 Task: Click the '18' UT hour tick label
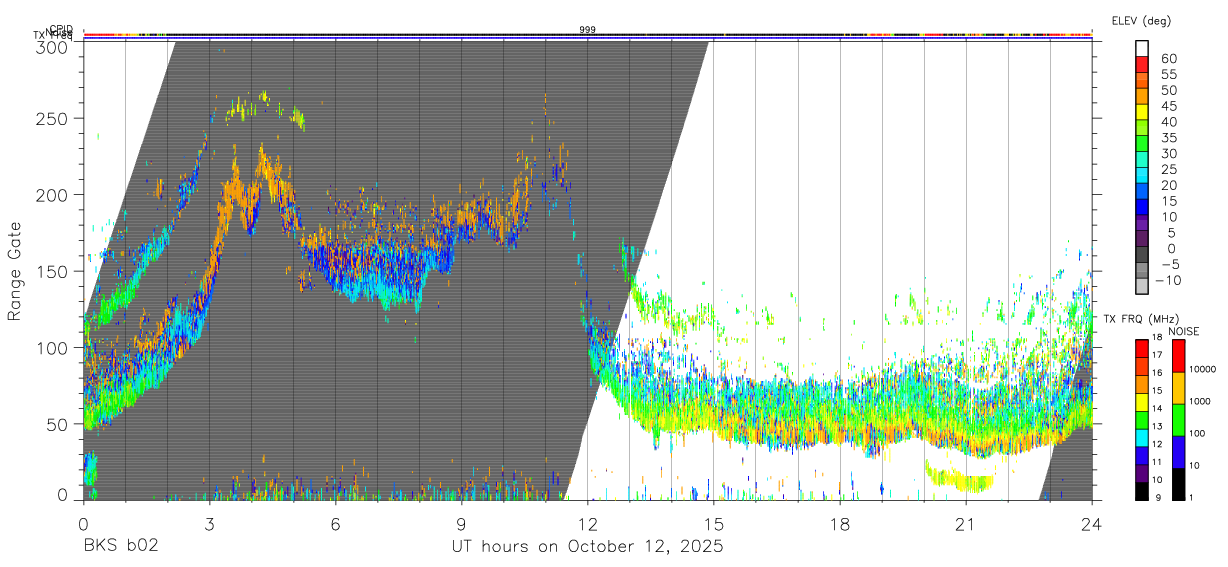point(839,523)
